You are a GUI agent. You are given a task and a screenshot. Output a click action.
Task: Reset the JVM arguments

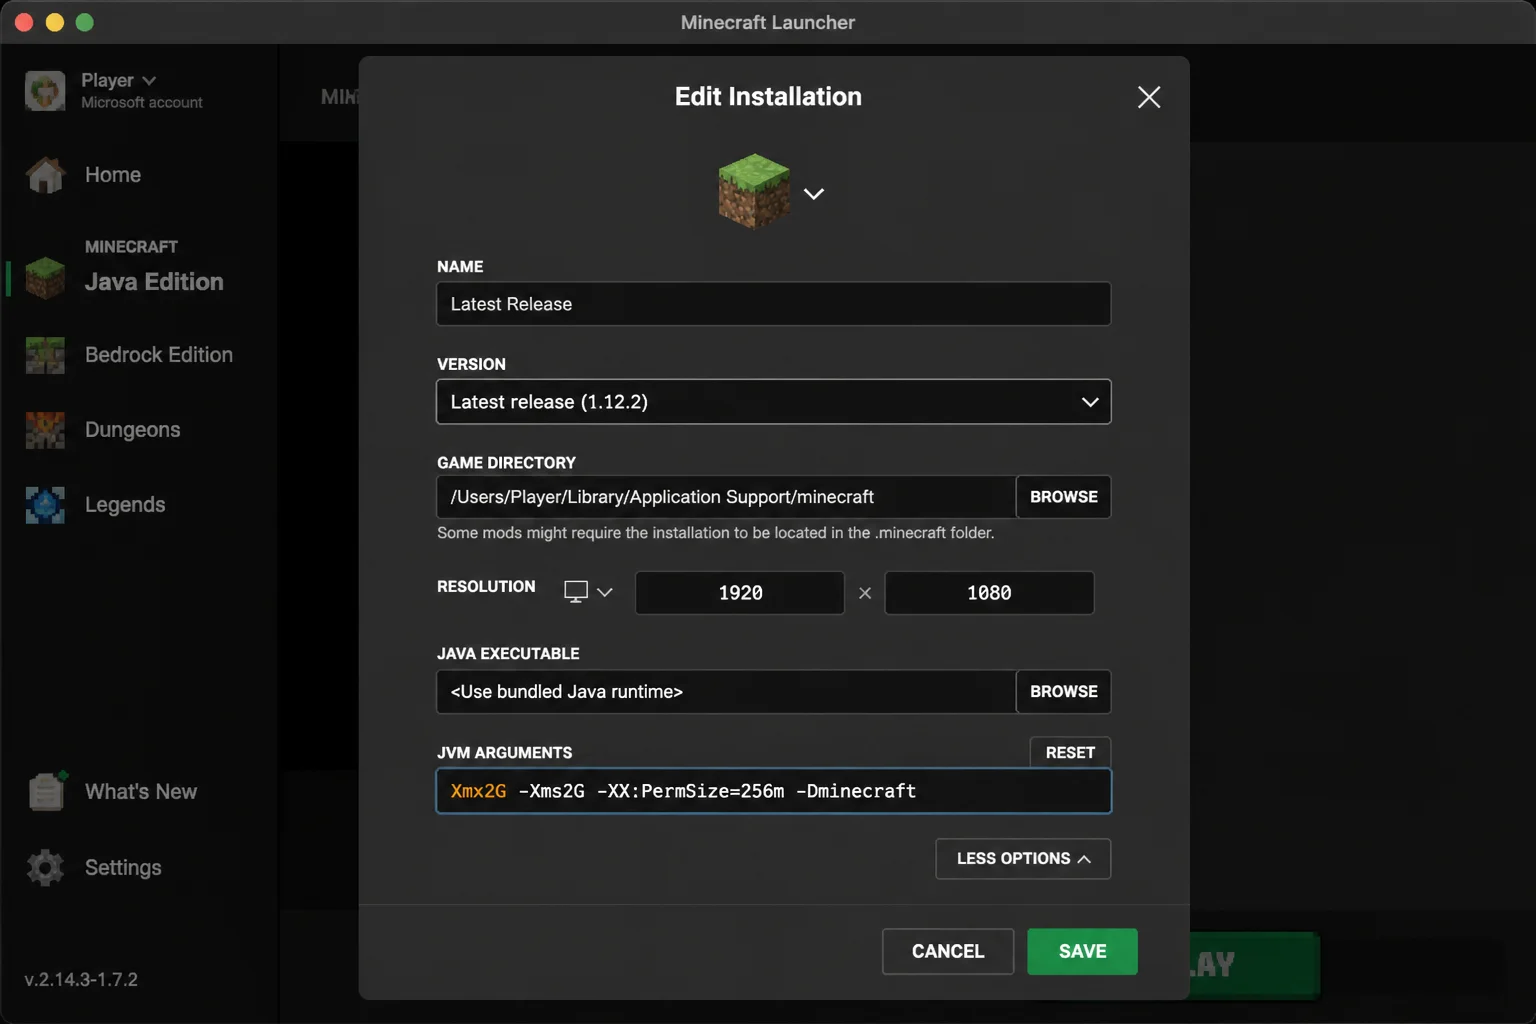[1070, 753]
